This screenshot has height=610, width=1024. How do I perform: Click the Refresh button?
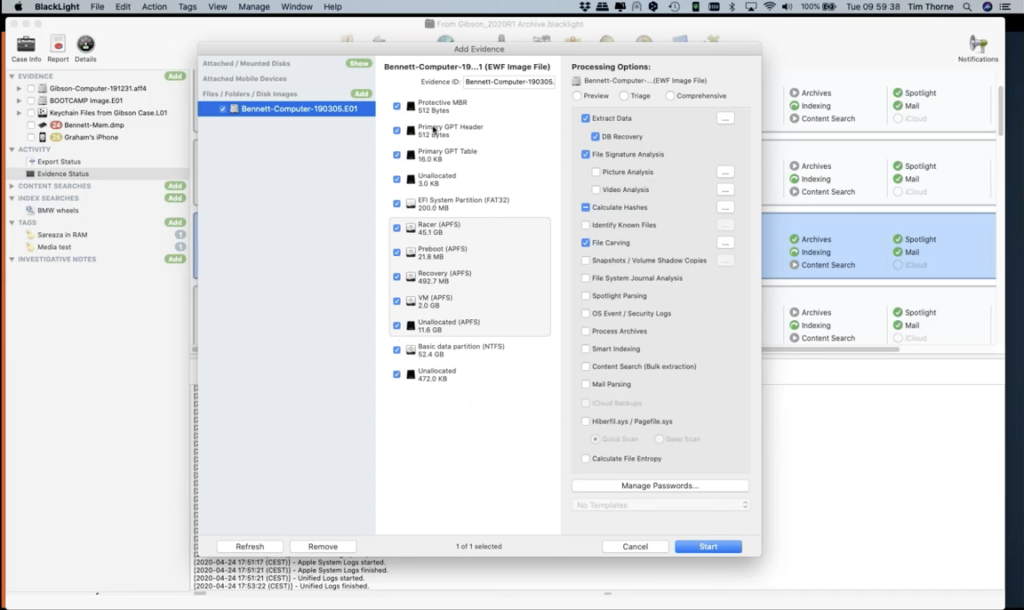tap(250, 547)
